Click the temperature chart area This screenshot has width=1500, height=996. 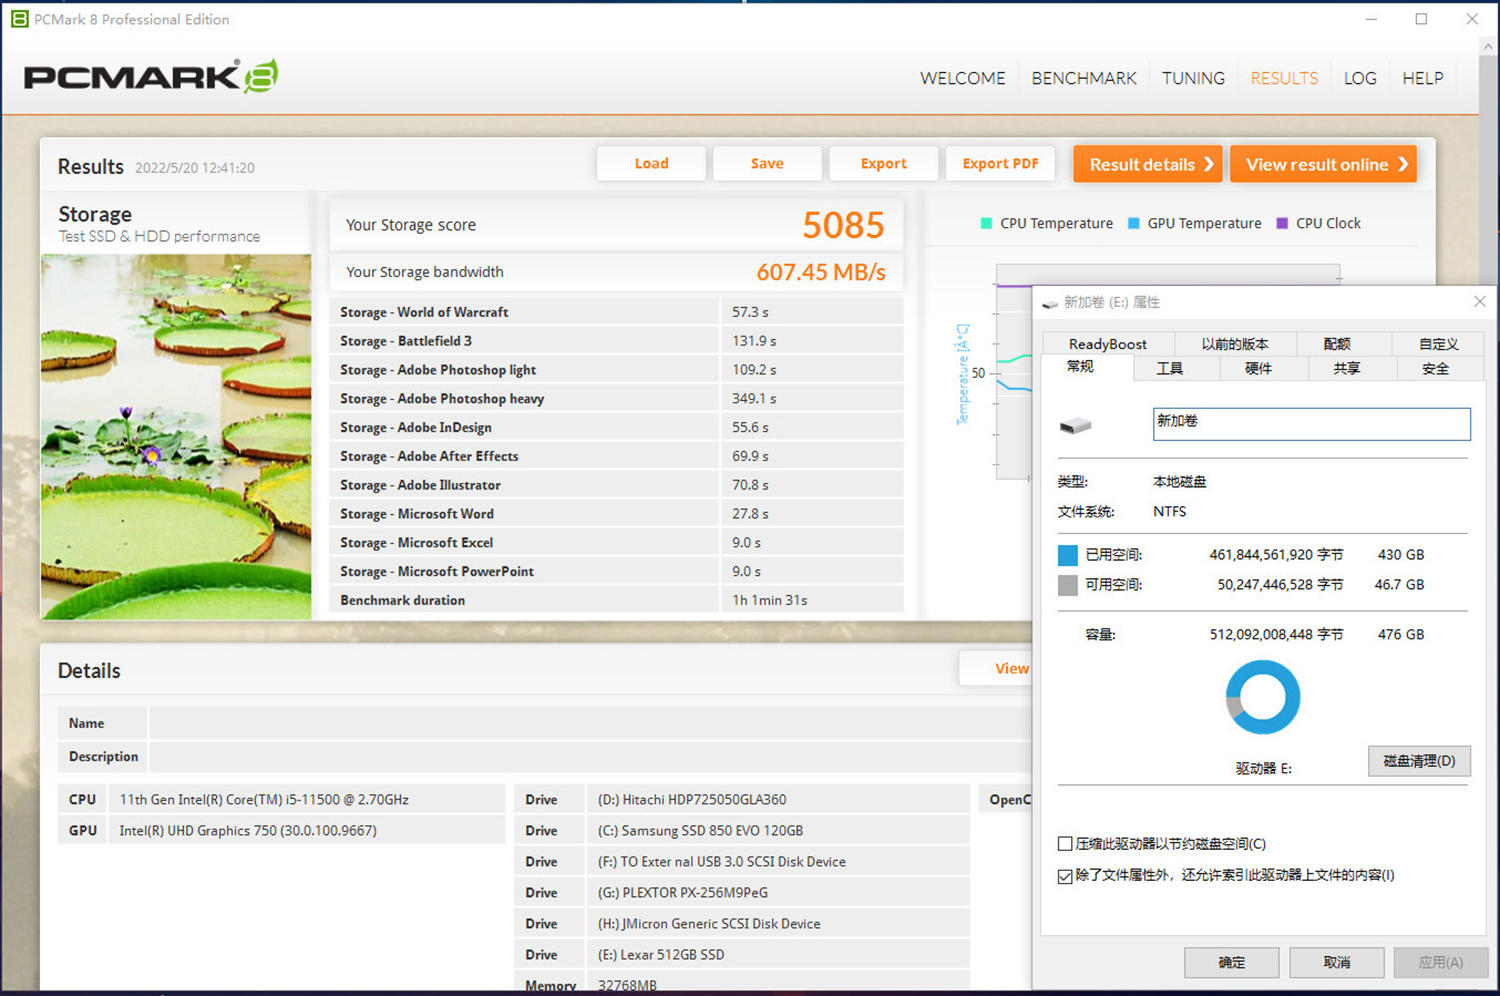[x=1013, y=372]
